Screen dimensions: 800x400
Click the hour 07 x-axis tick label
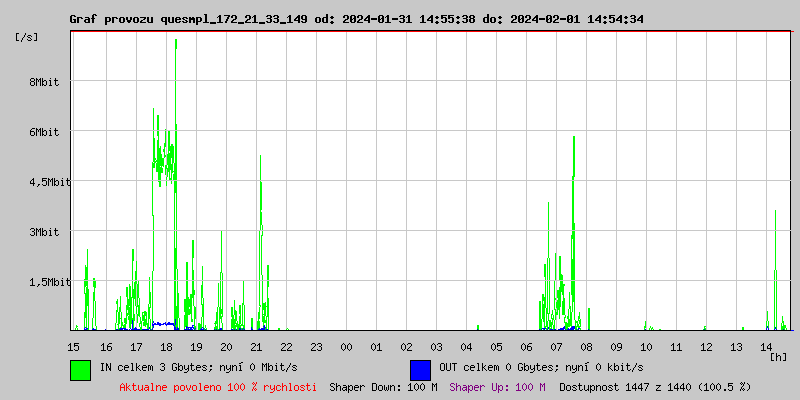[x=556, y=346]
